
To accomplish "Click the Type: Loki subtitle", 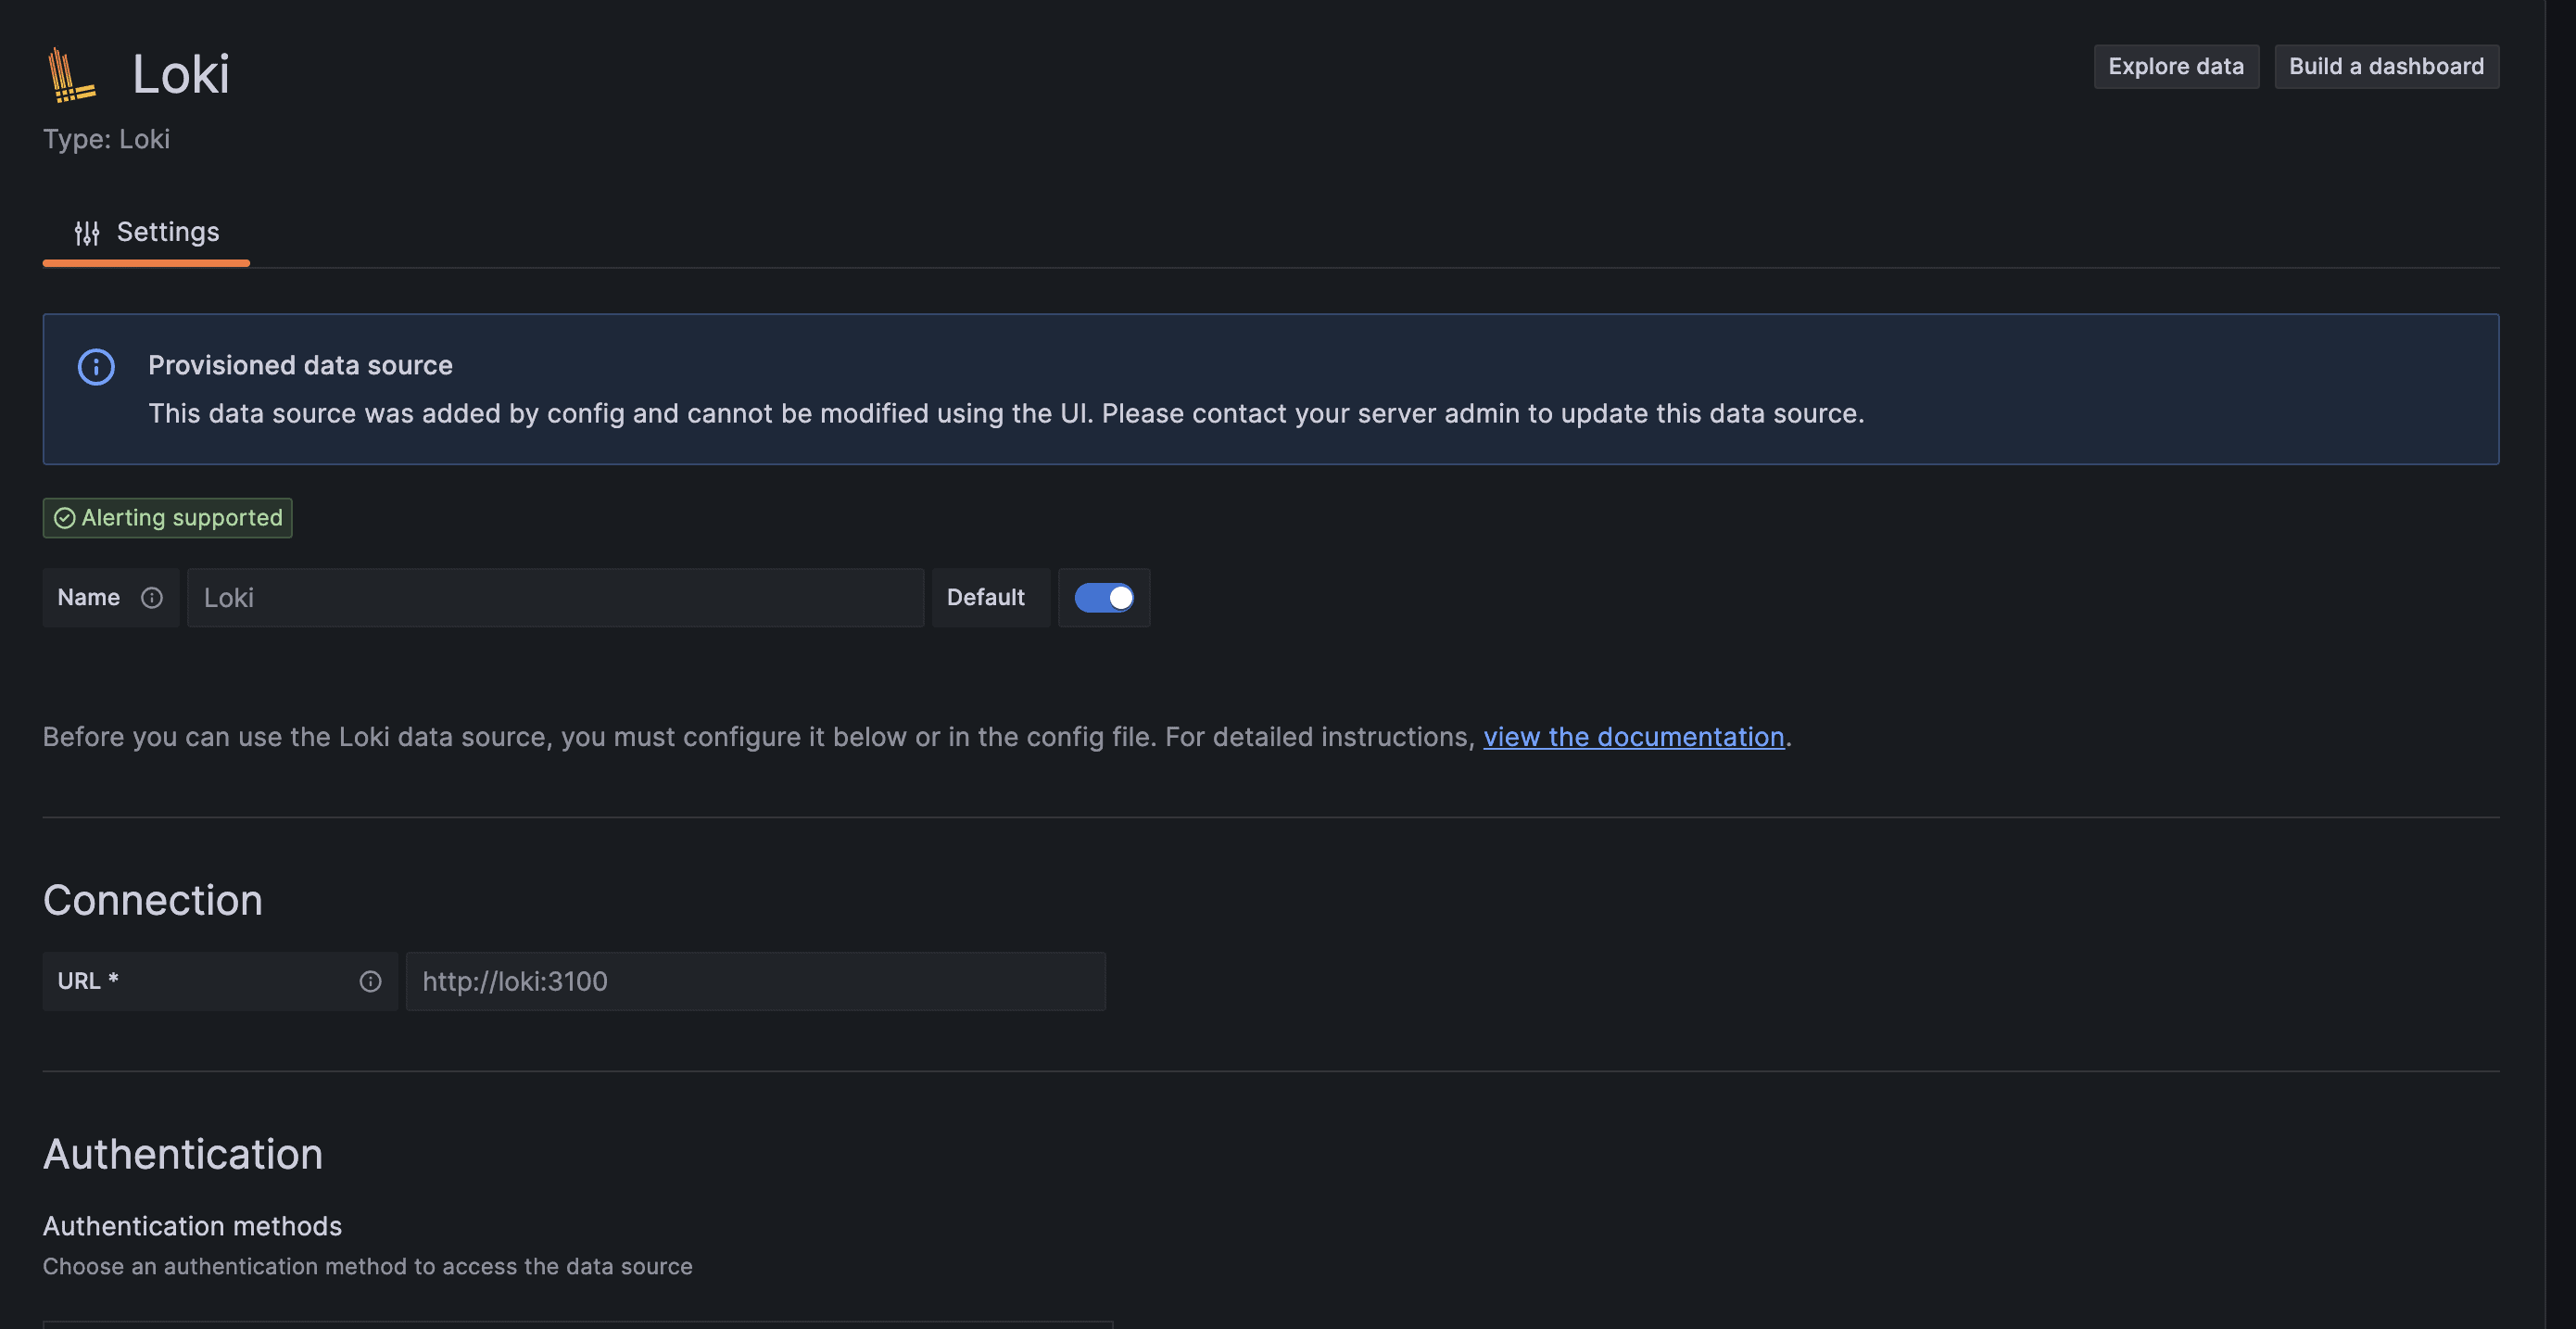I will [106, 139].
